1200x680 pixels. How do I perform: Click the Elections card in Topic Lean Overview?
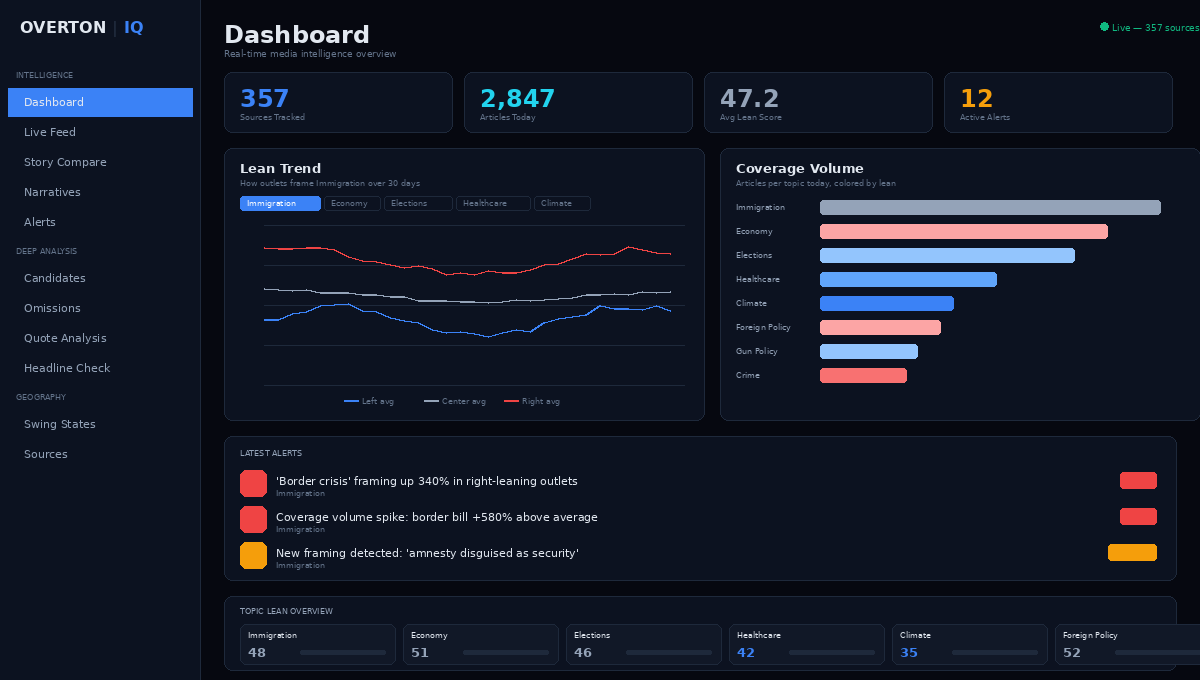pyautogui.click(x=643, y=644)
